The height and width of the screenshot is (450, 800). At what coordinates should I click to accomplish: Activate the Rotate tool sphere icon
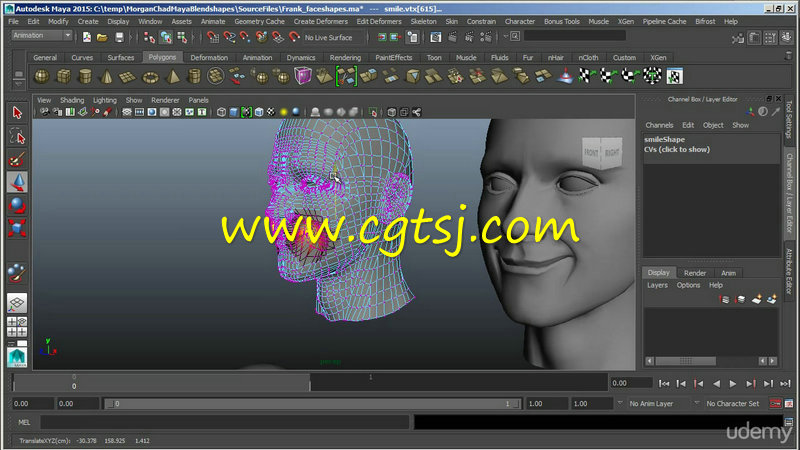click(17, 205)
